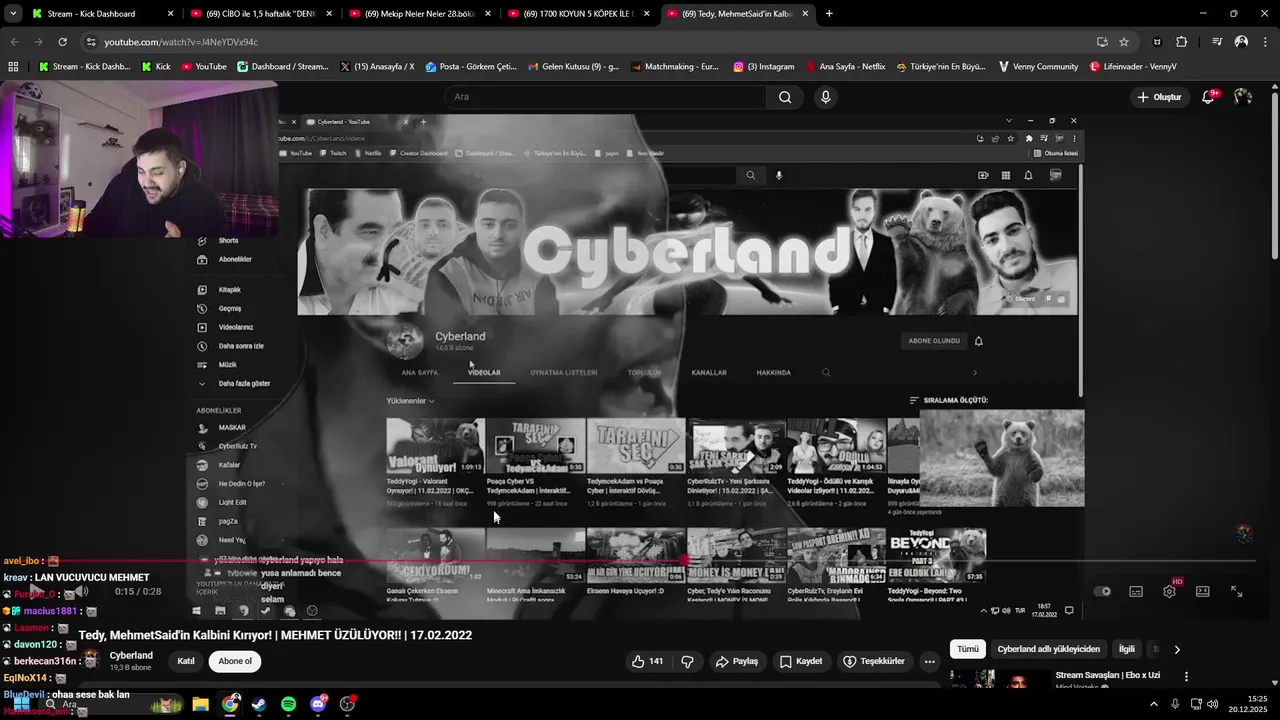Close the Tedy, MehmetSaid'in Kalbini tab
The height and width of the screenshot is (720, 1280).
(x=805, y=14)
